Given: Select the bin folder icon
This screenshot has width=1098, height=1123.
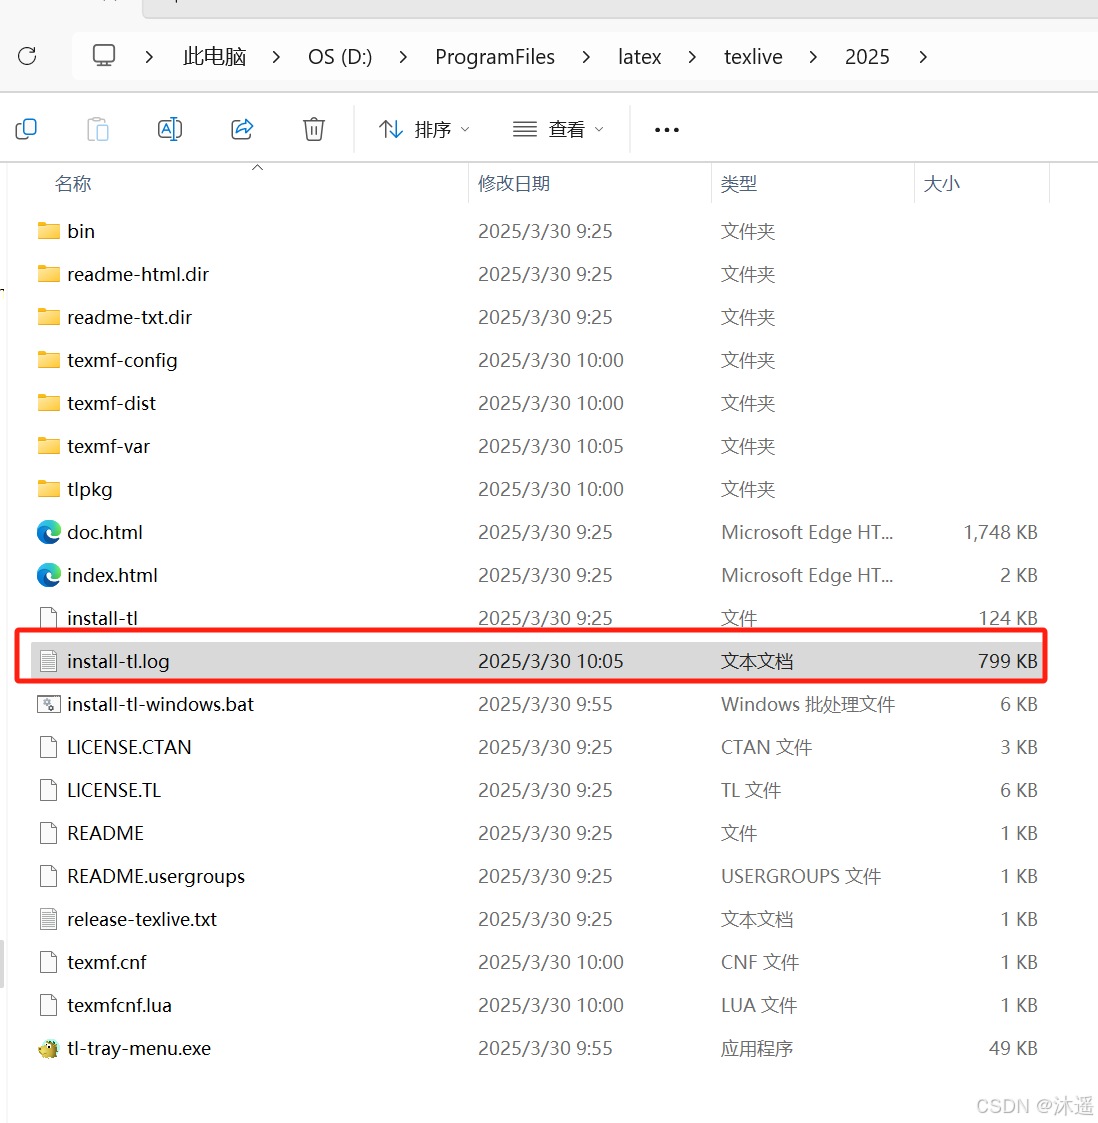Looking at the screenshot, I should click(x=49, y=231).
